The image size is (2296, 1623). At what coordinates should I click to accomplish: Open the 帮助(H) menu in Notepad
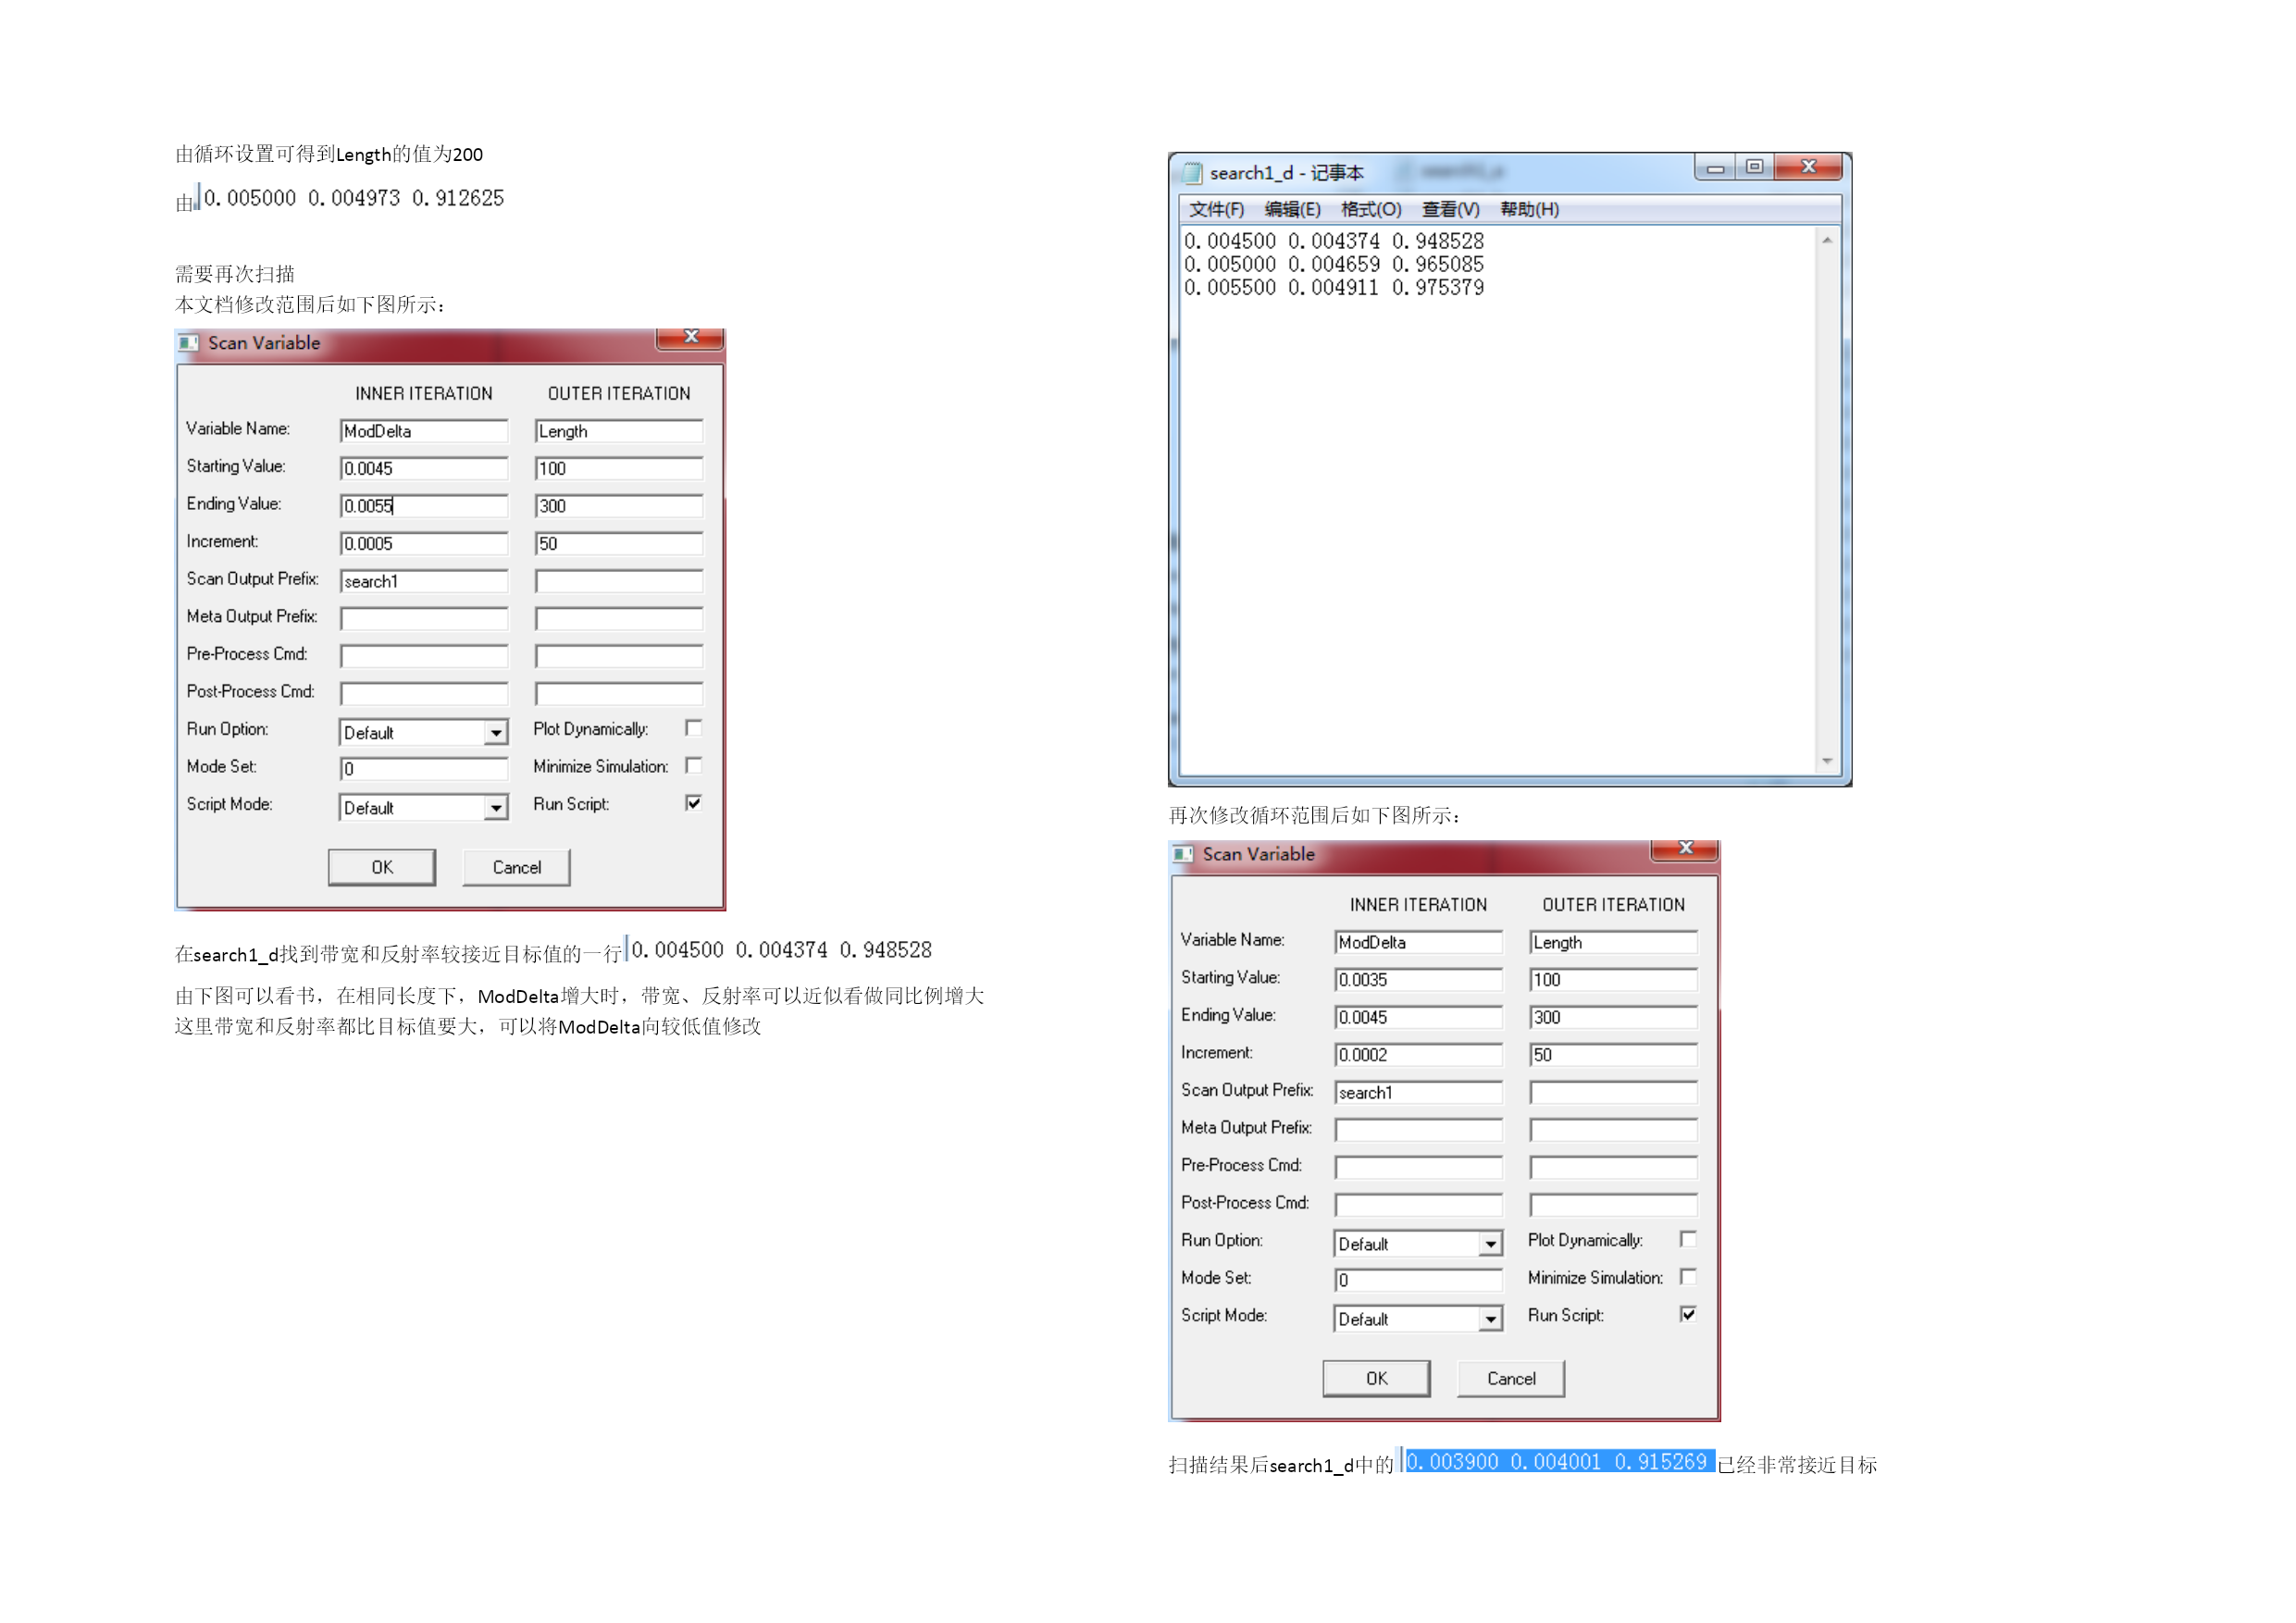pyautogui.click(x=1529, y=209)
